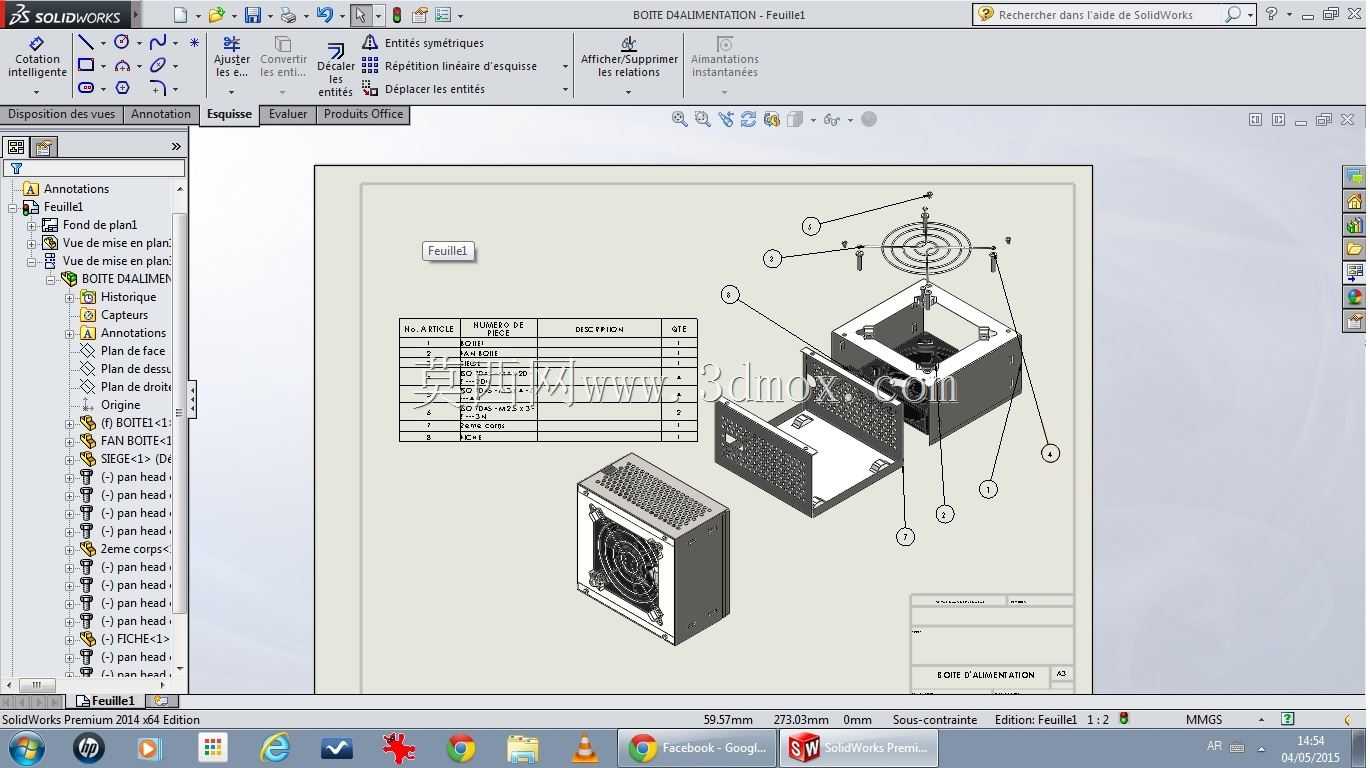Click Afficher/Supprimer les relations tool
Viewport: 1370px width, 768px height.
(x=629, y=57)
